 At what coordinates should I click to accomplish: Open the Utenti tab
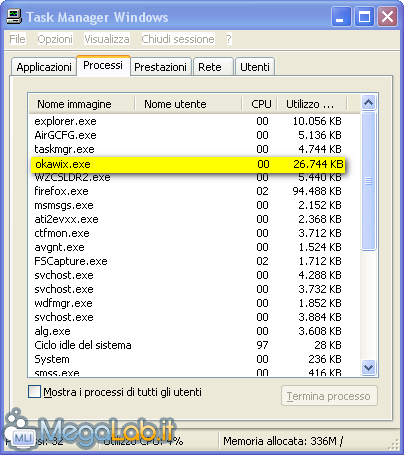255,67
